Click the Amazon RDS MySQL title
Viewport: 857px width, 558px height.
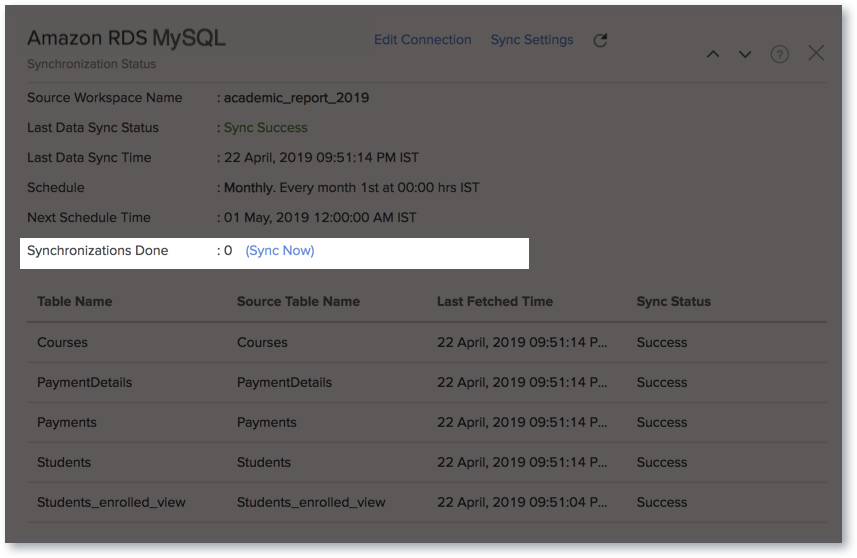(x=126, y=38)
